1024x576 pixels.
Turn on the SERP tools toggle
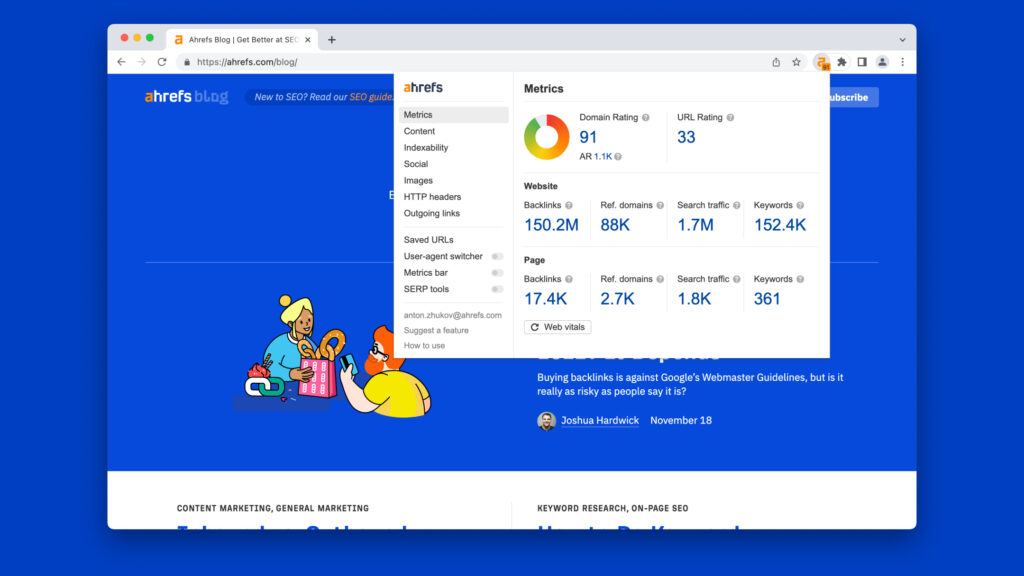pos(497,289)
